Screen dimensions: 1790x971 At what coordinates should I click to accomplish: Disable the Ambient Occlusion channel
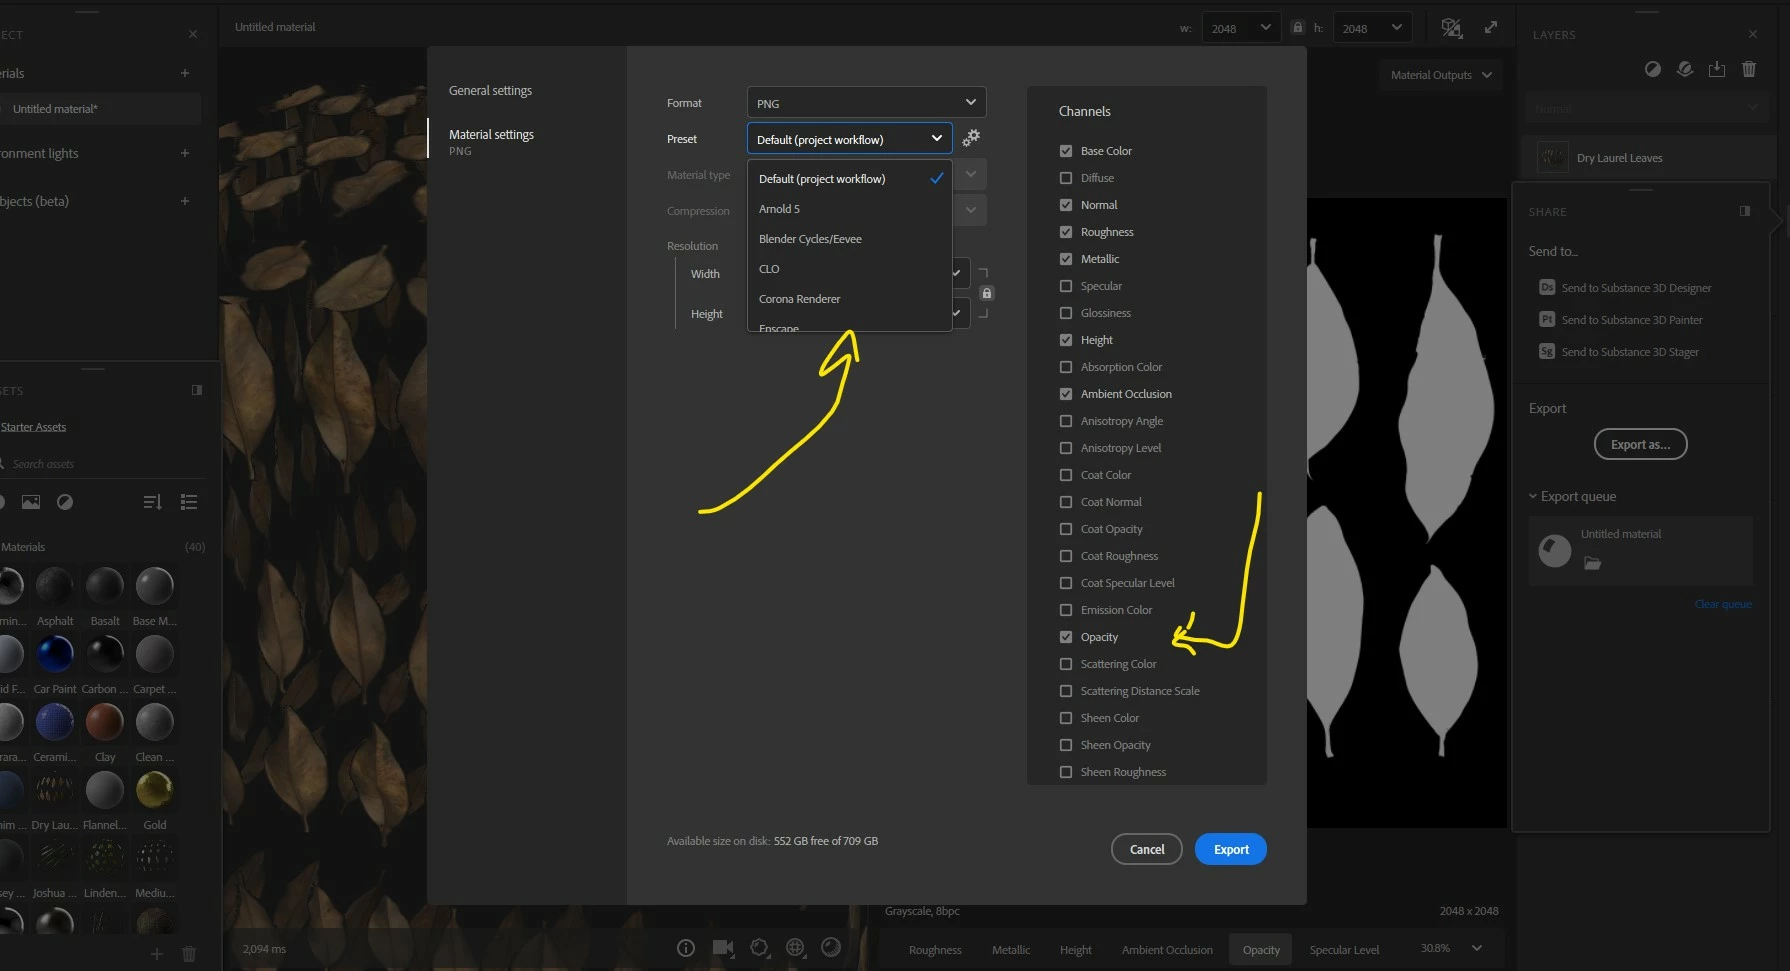tap(1066, 394)
